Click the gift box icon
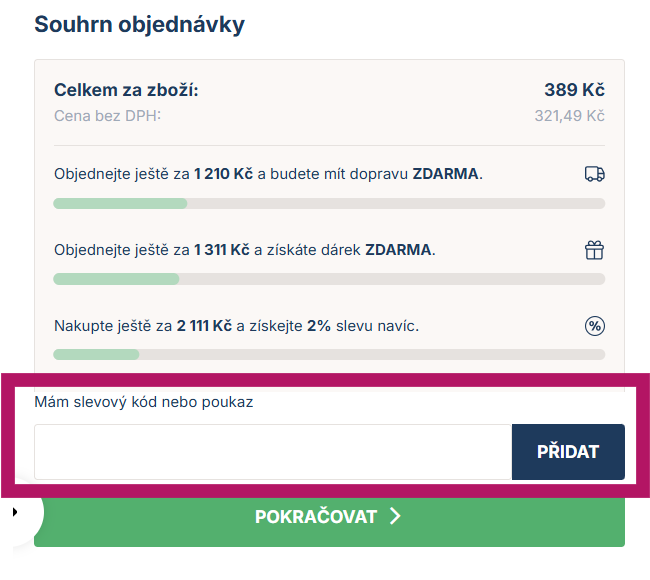This screenshot has width=650, height=580. pyautogui.click(x=594, y=250)
